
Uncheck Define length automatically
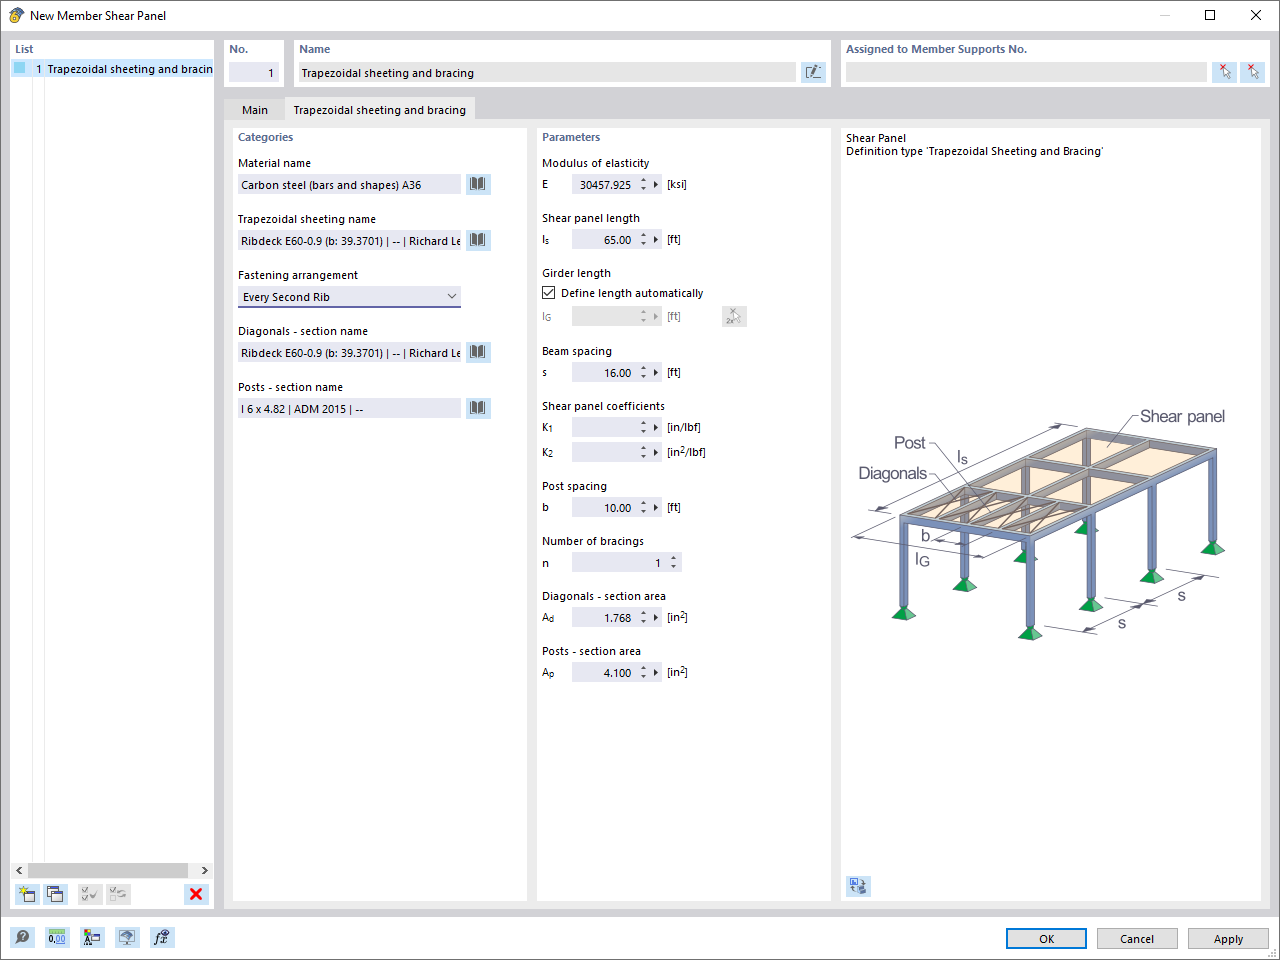[x=549, y=292]
